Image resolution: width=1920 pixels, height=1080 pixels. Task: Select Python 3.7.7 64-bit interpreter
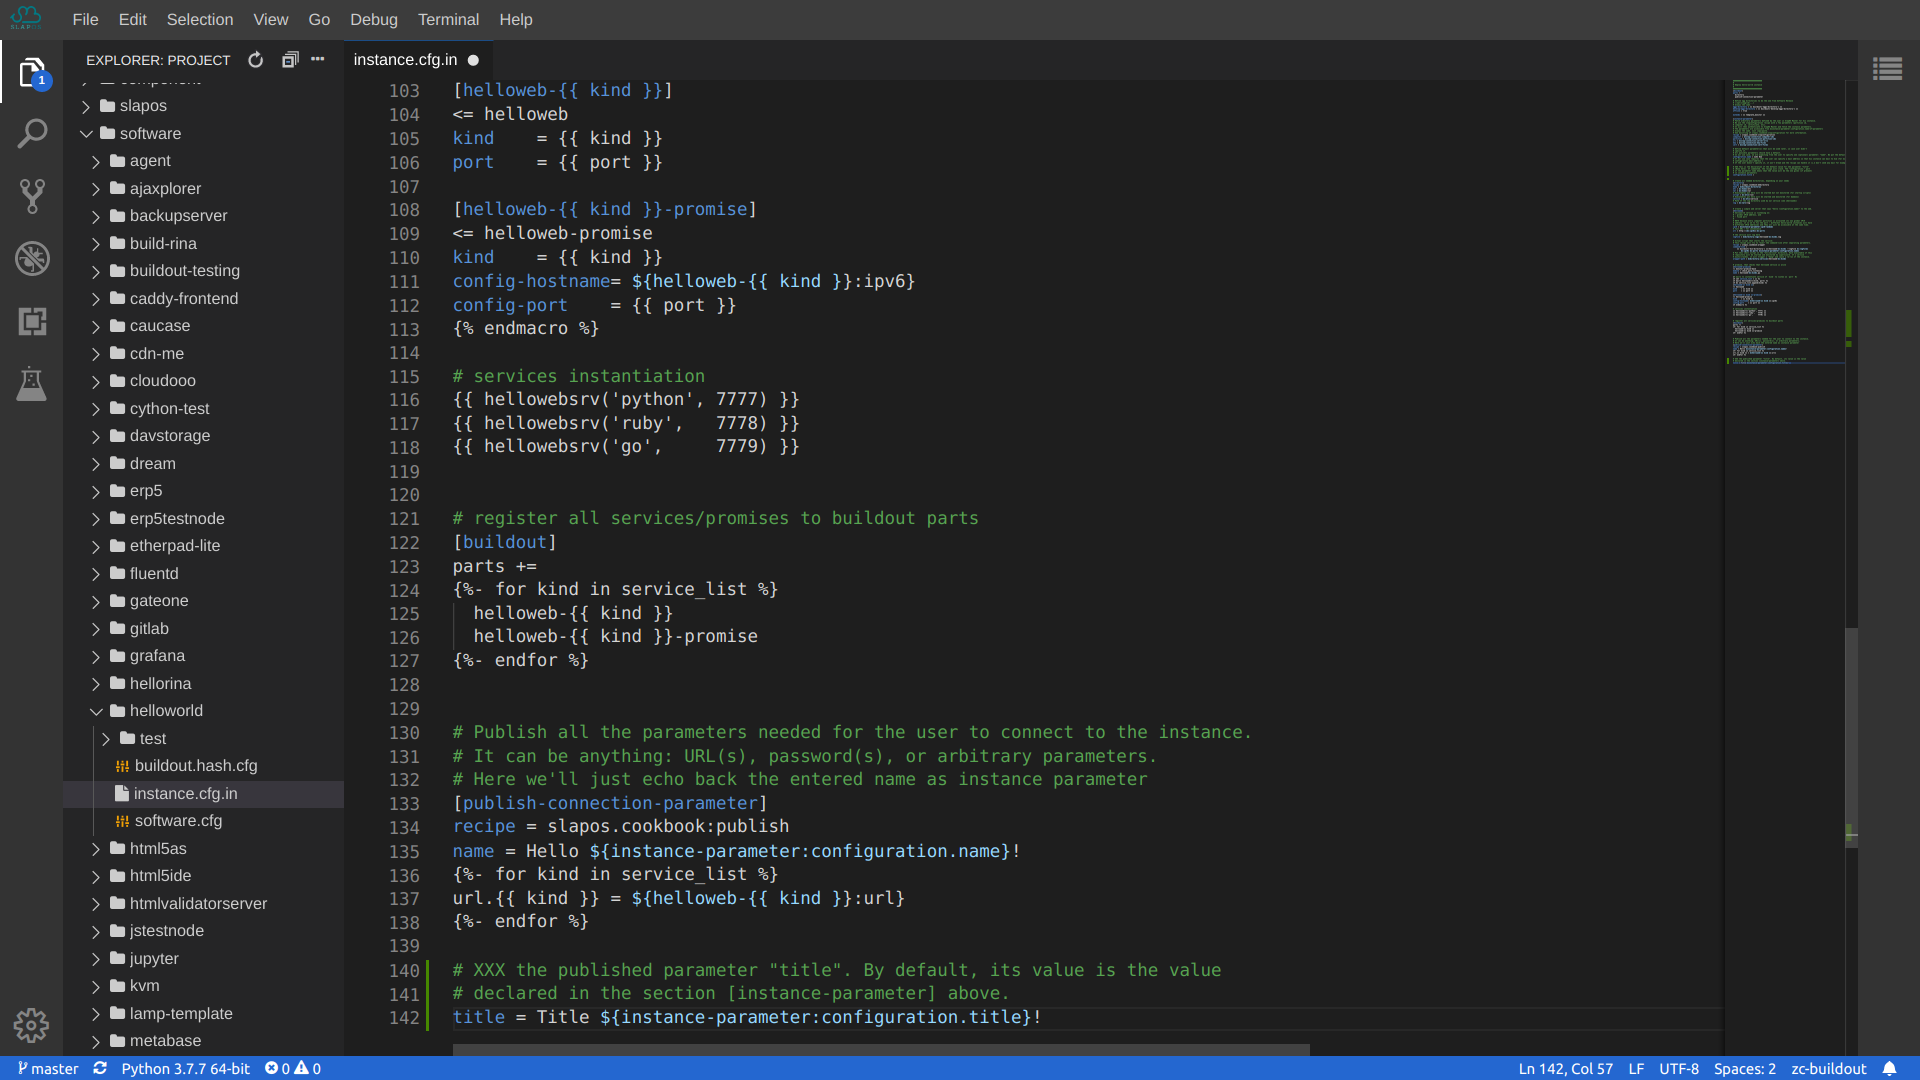click(x=186, y=1068)
